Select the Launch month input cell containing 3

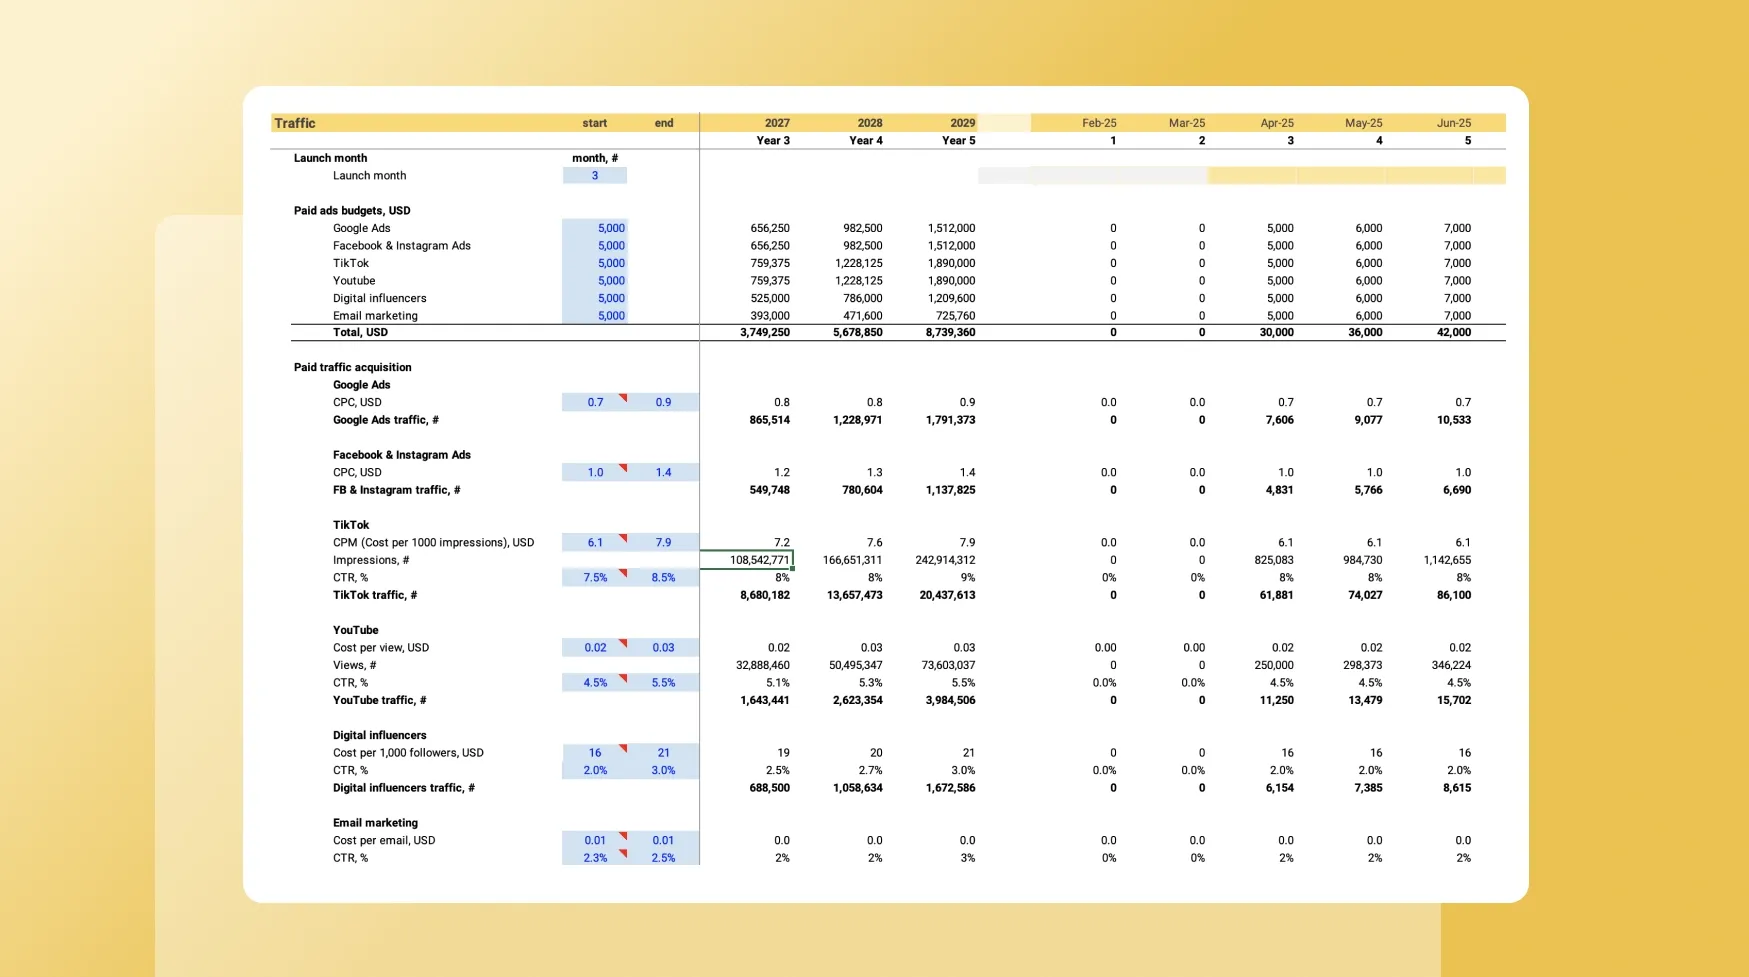(x=595, y=176)
